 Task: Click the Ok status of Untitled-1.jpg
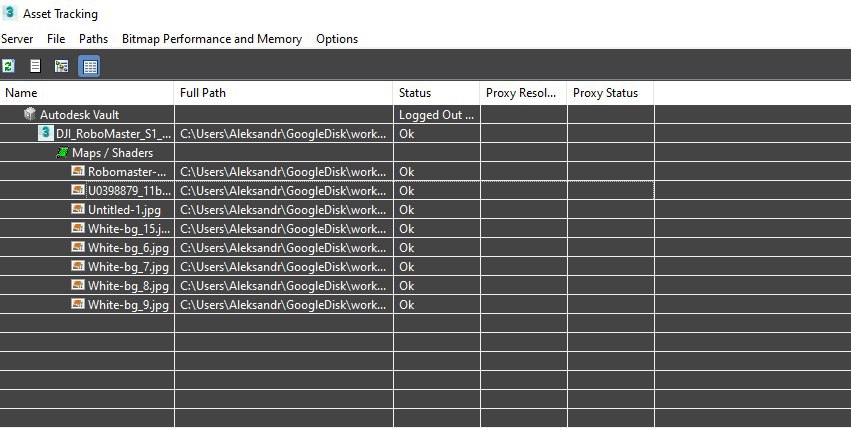[407, 209]
